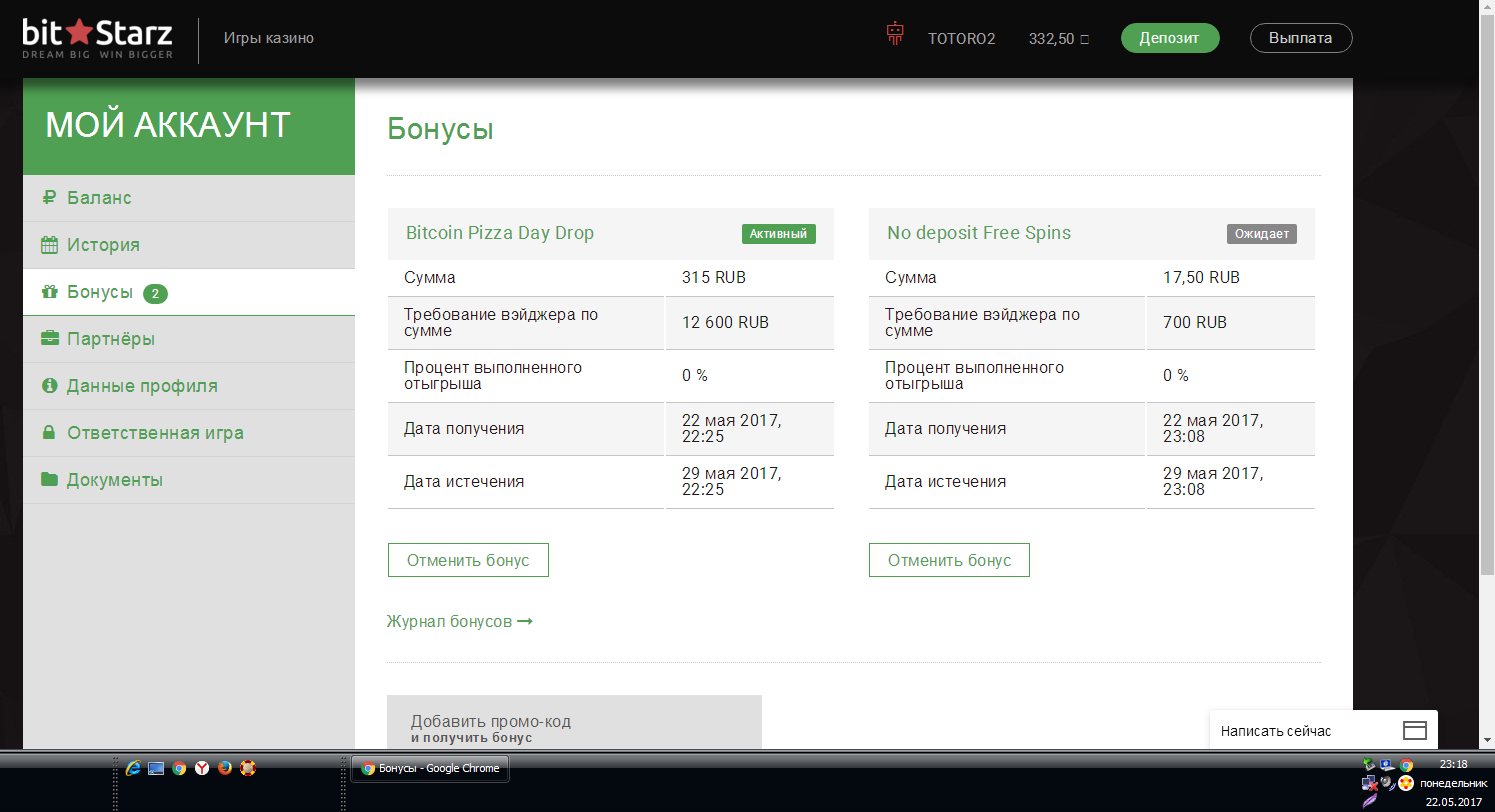
Task: Click the 22 мая 2017, 22:25 date
Action: coord(732,429)
